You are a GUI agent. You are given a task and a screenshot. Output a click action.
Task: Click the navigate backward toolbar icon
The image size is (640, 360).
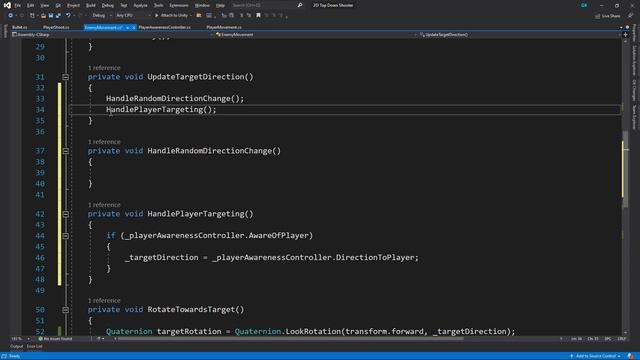click(x=11, y=16)
